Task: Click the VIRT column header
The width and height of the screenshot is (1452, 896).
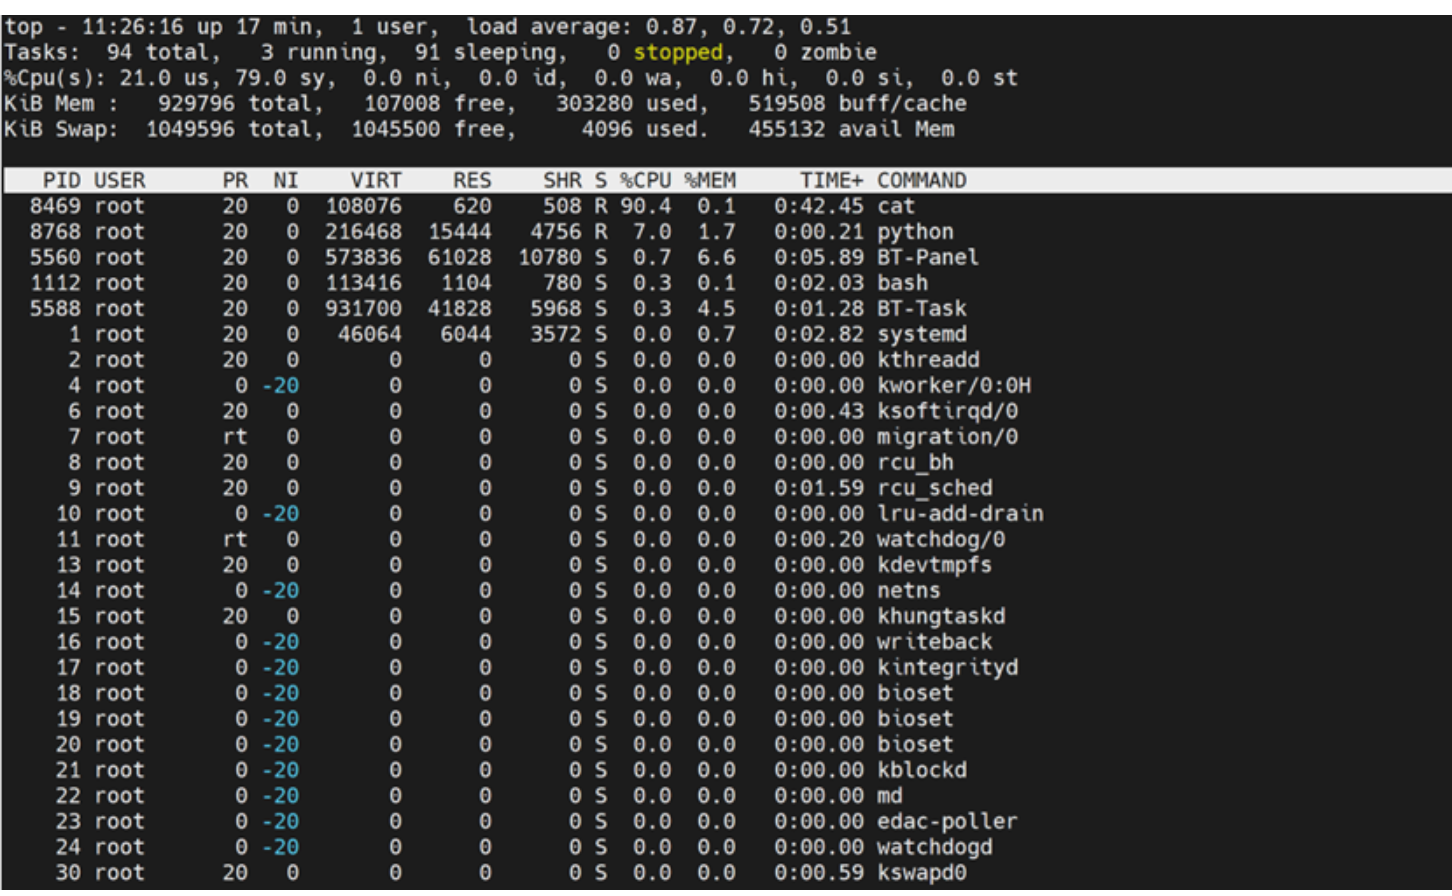Action: 375,180
